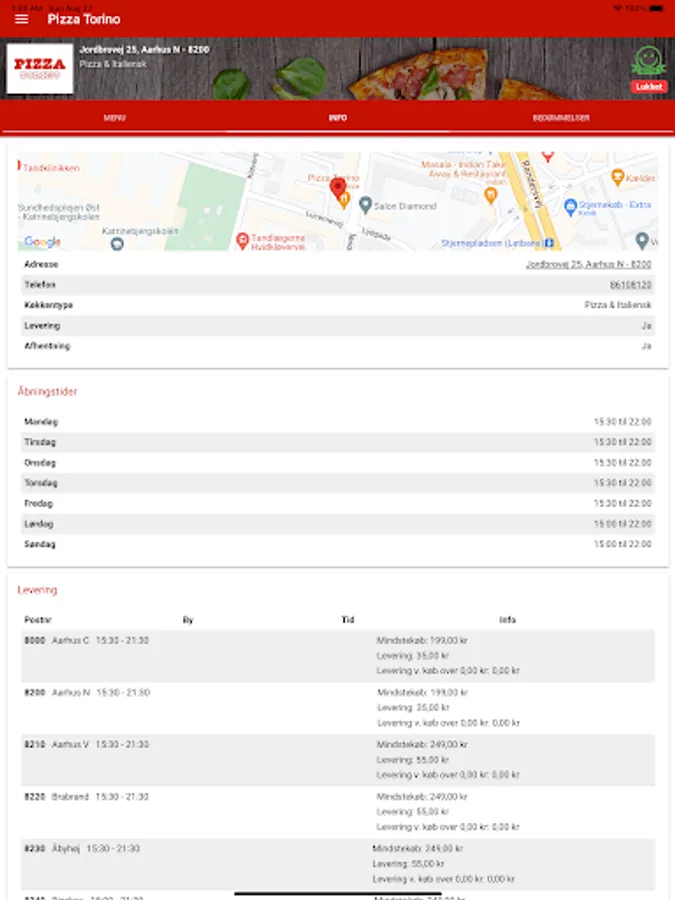This screenshot has width=675, height=900.
Task: Switch to the MENU tab
Action: [x=114, y=118]
